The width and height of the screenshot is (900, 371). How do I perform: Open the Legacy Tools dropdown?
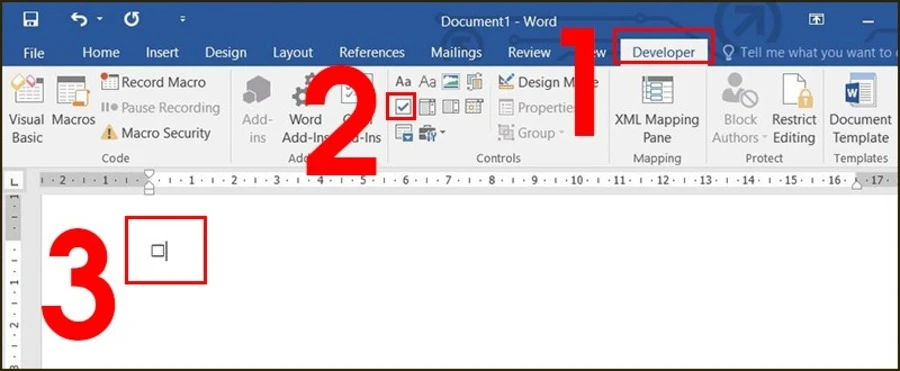432,133
